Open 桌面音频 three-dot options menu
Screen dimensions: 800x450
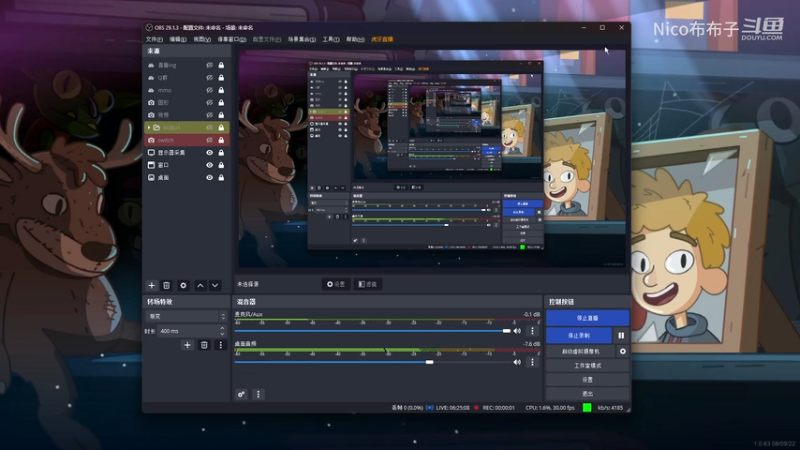tap(532, 362)
